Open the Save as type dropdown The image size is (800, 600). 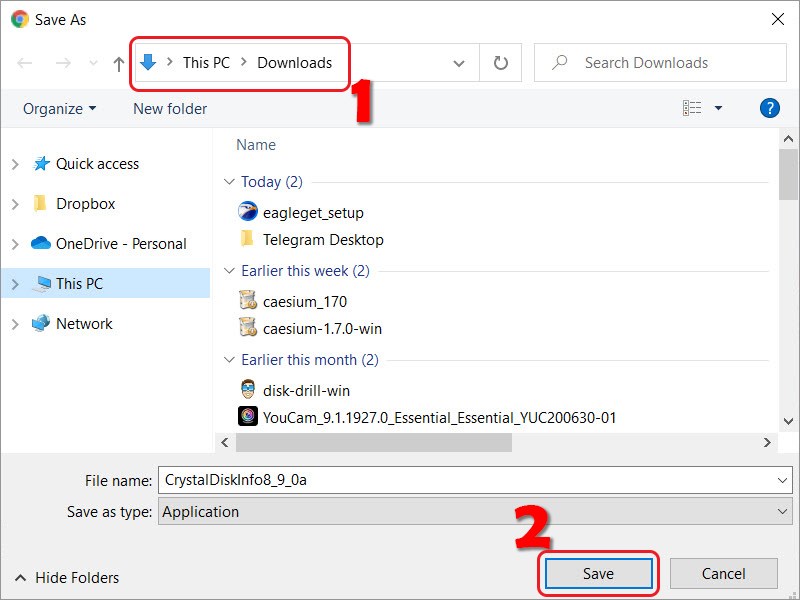[x=785, y=511]
